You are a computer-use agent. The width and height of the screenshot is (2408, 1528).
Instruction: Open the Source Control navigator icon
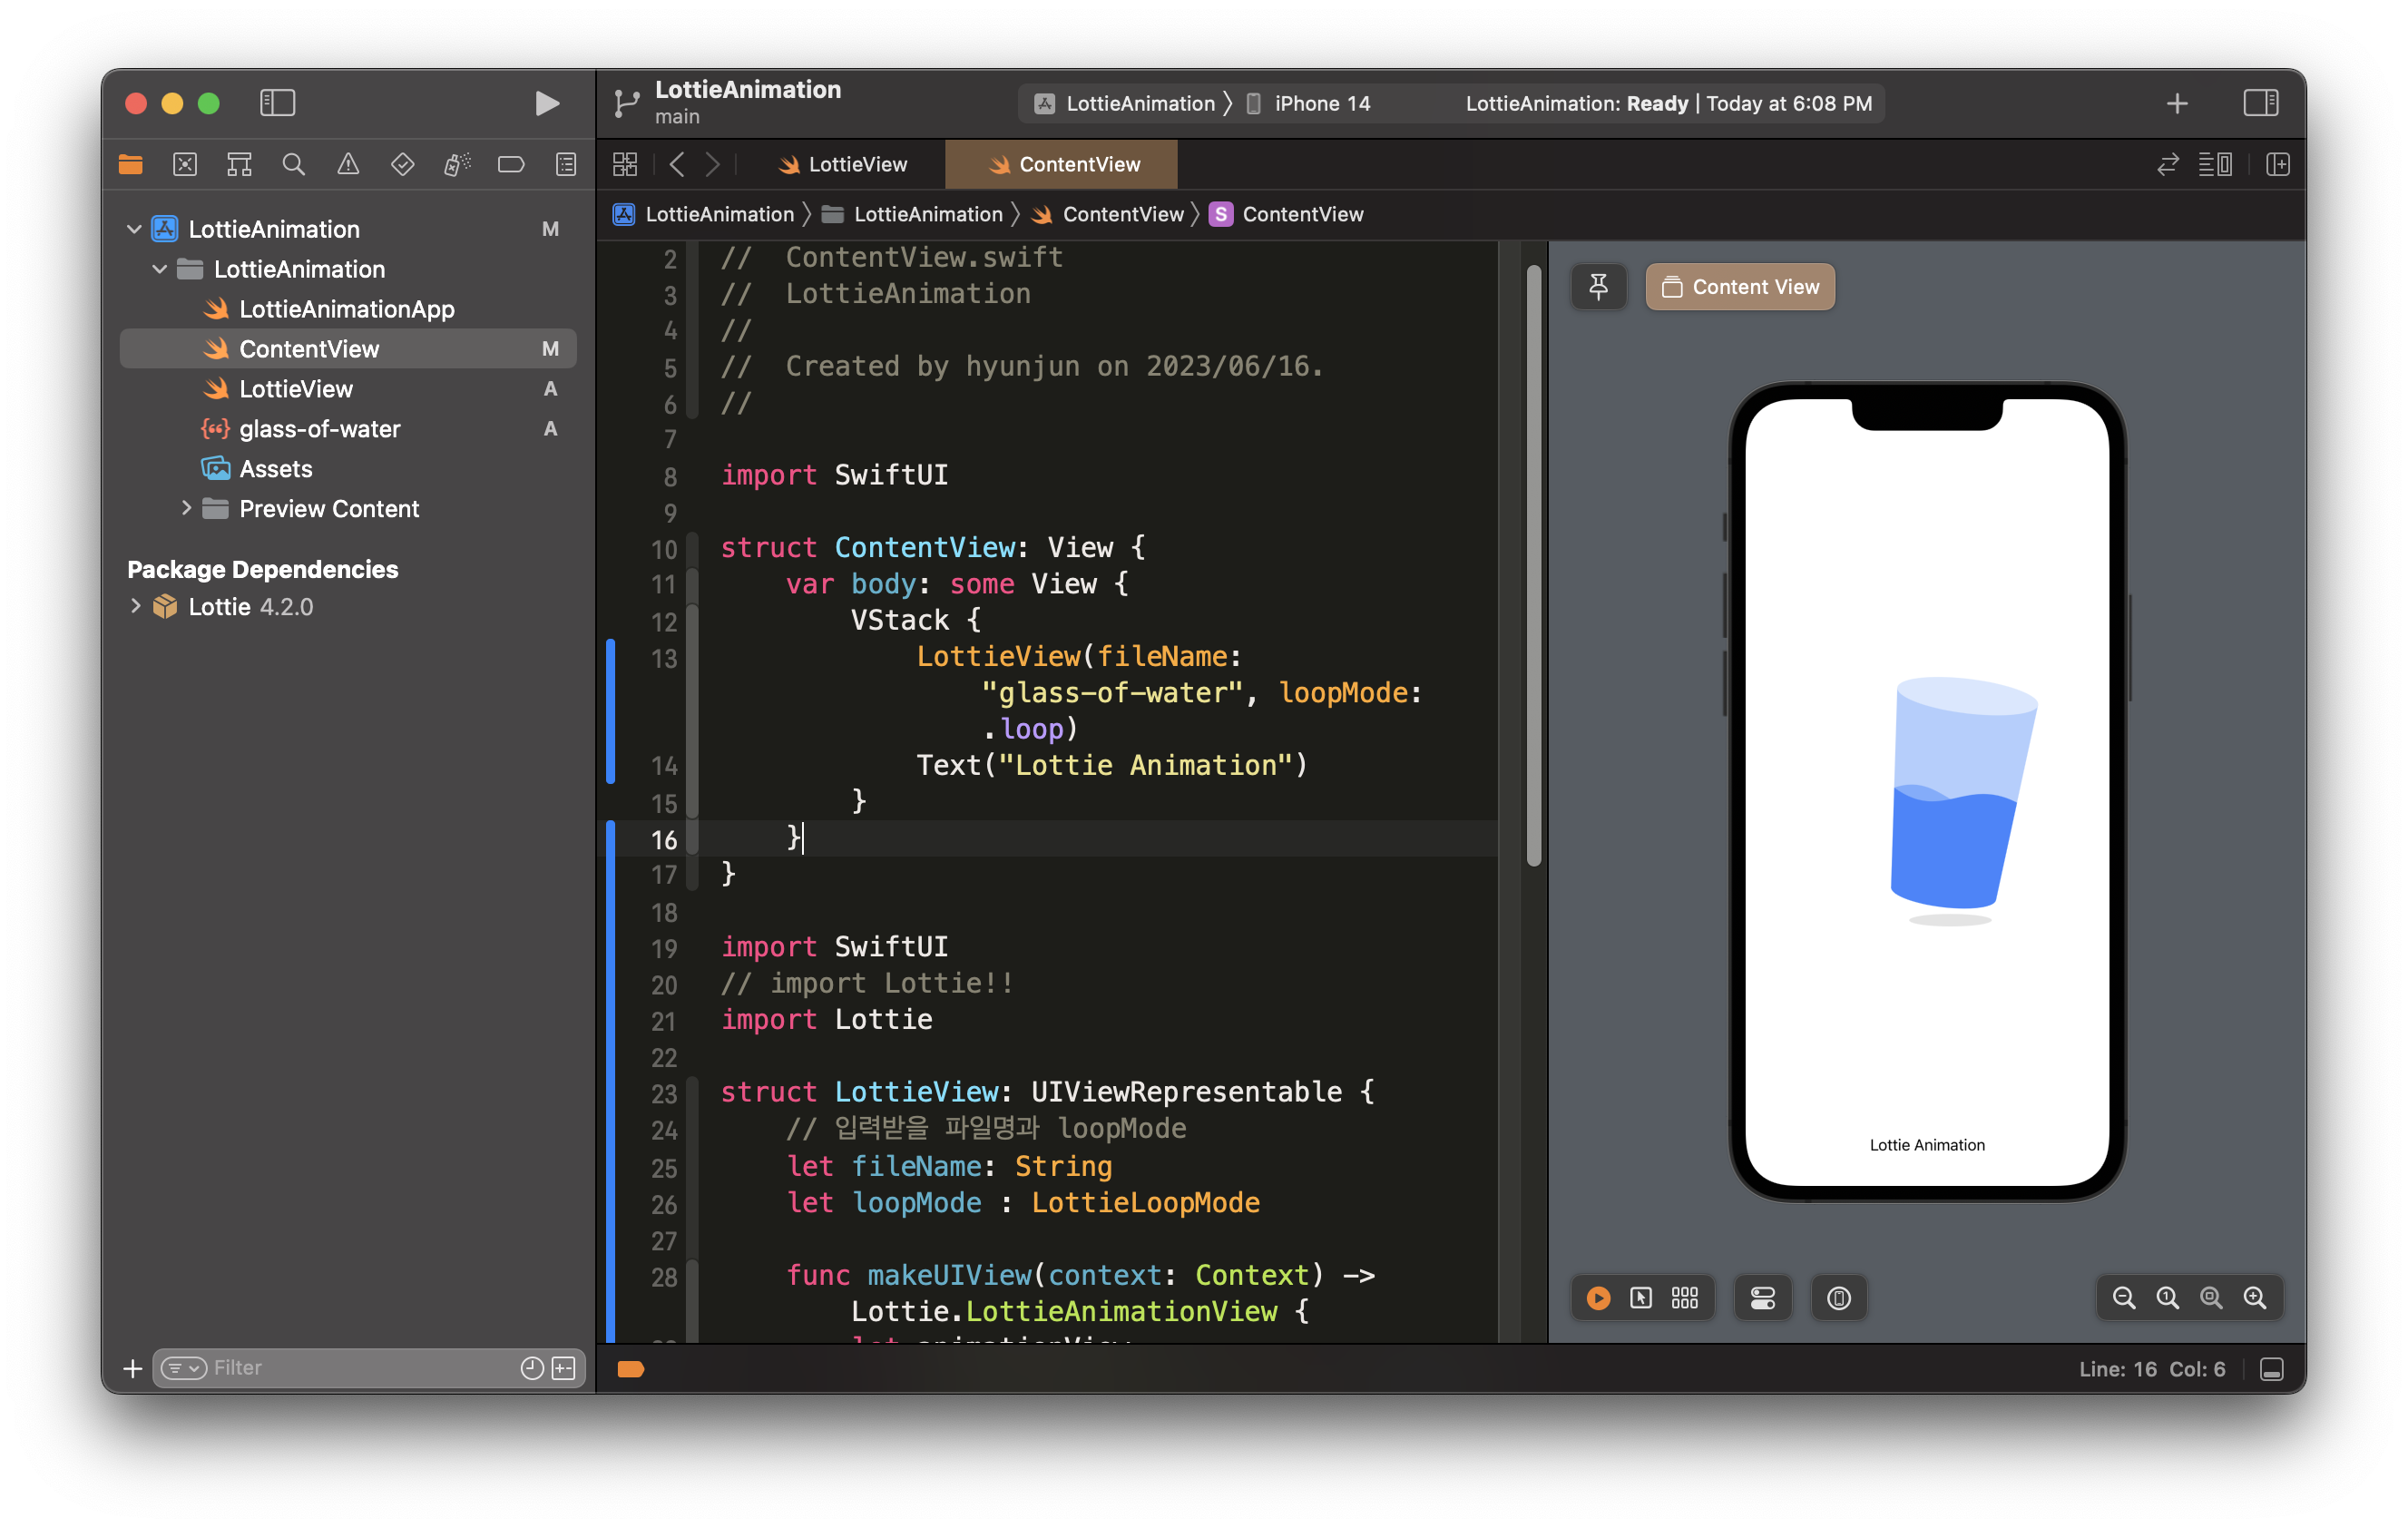pyautogui.click(x=185, y=164)
